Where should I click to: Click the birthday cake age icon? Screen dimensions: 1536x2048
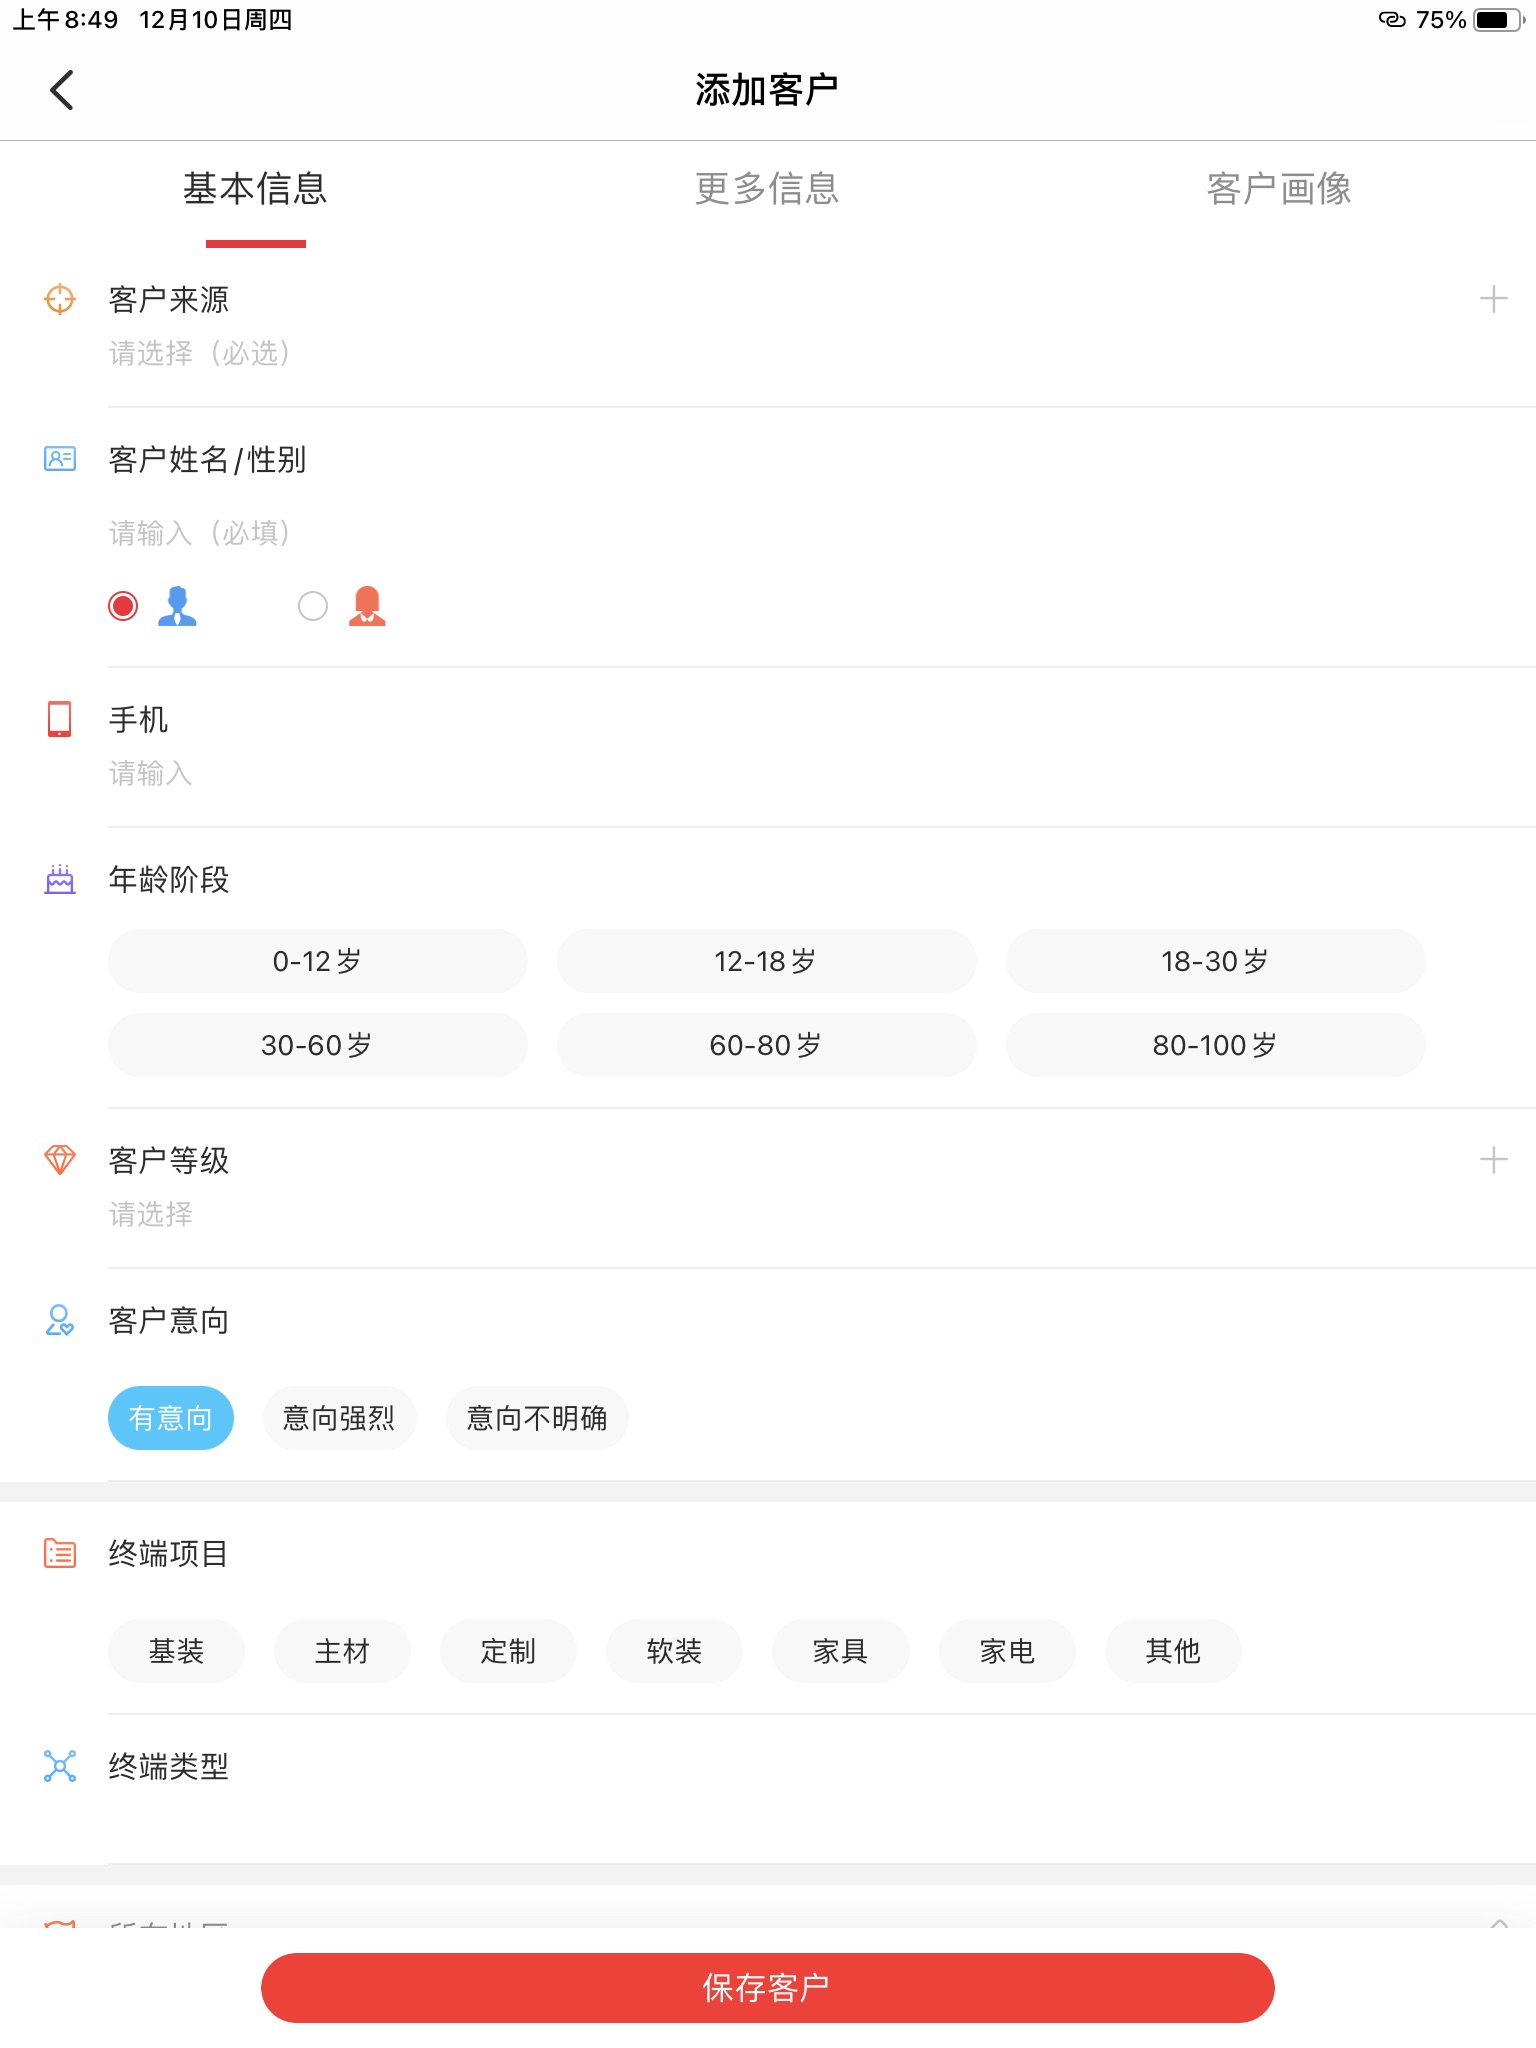[x=60, y=879]
